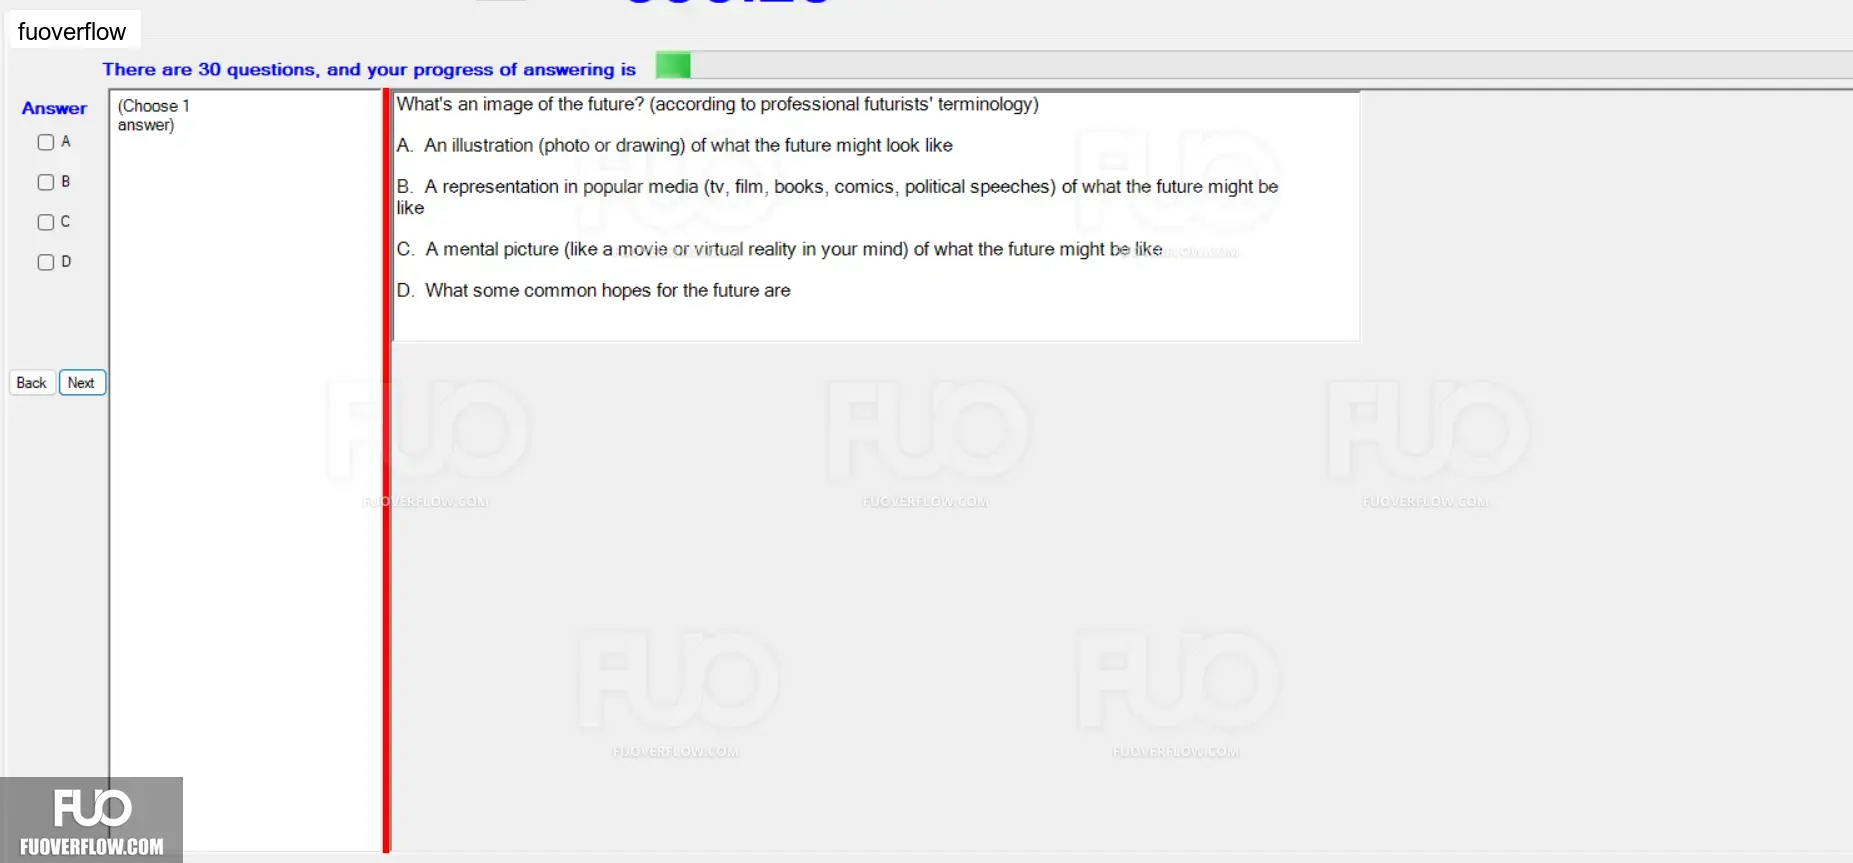Click the green answering progress bar
Viewport: 1853px width, 863px height.
(673, 66)
